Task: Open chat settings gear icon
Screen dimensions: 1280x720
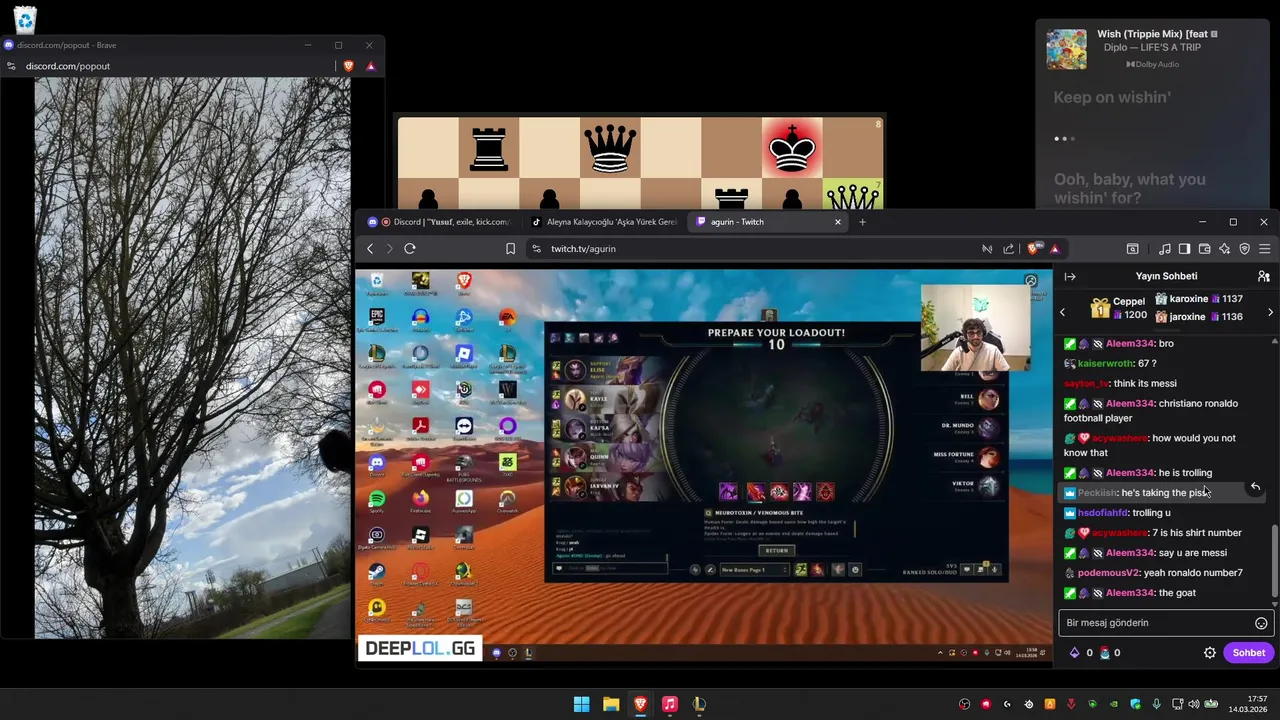Action: click(1210, 653)
